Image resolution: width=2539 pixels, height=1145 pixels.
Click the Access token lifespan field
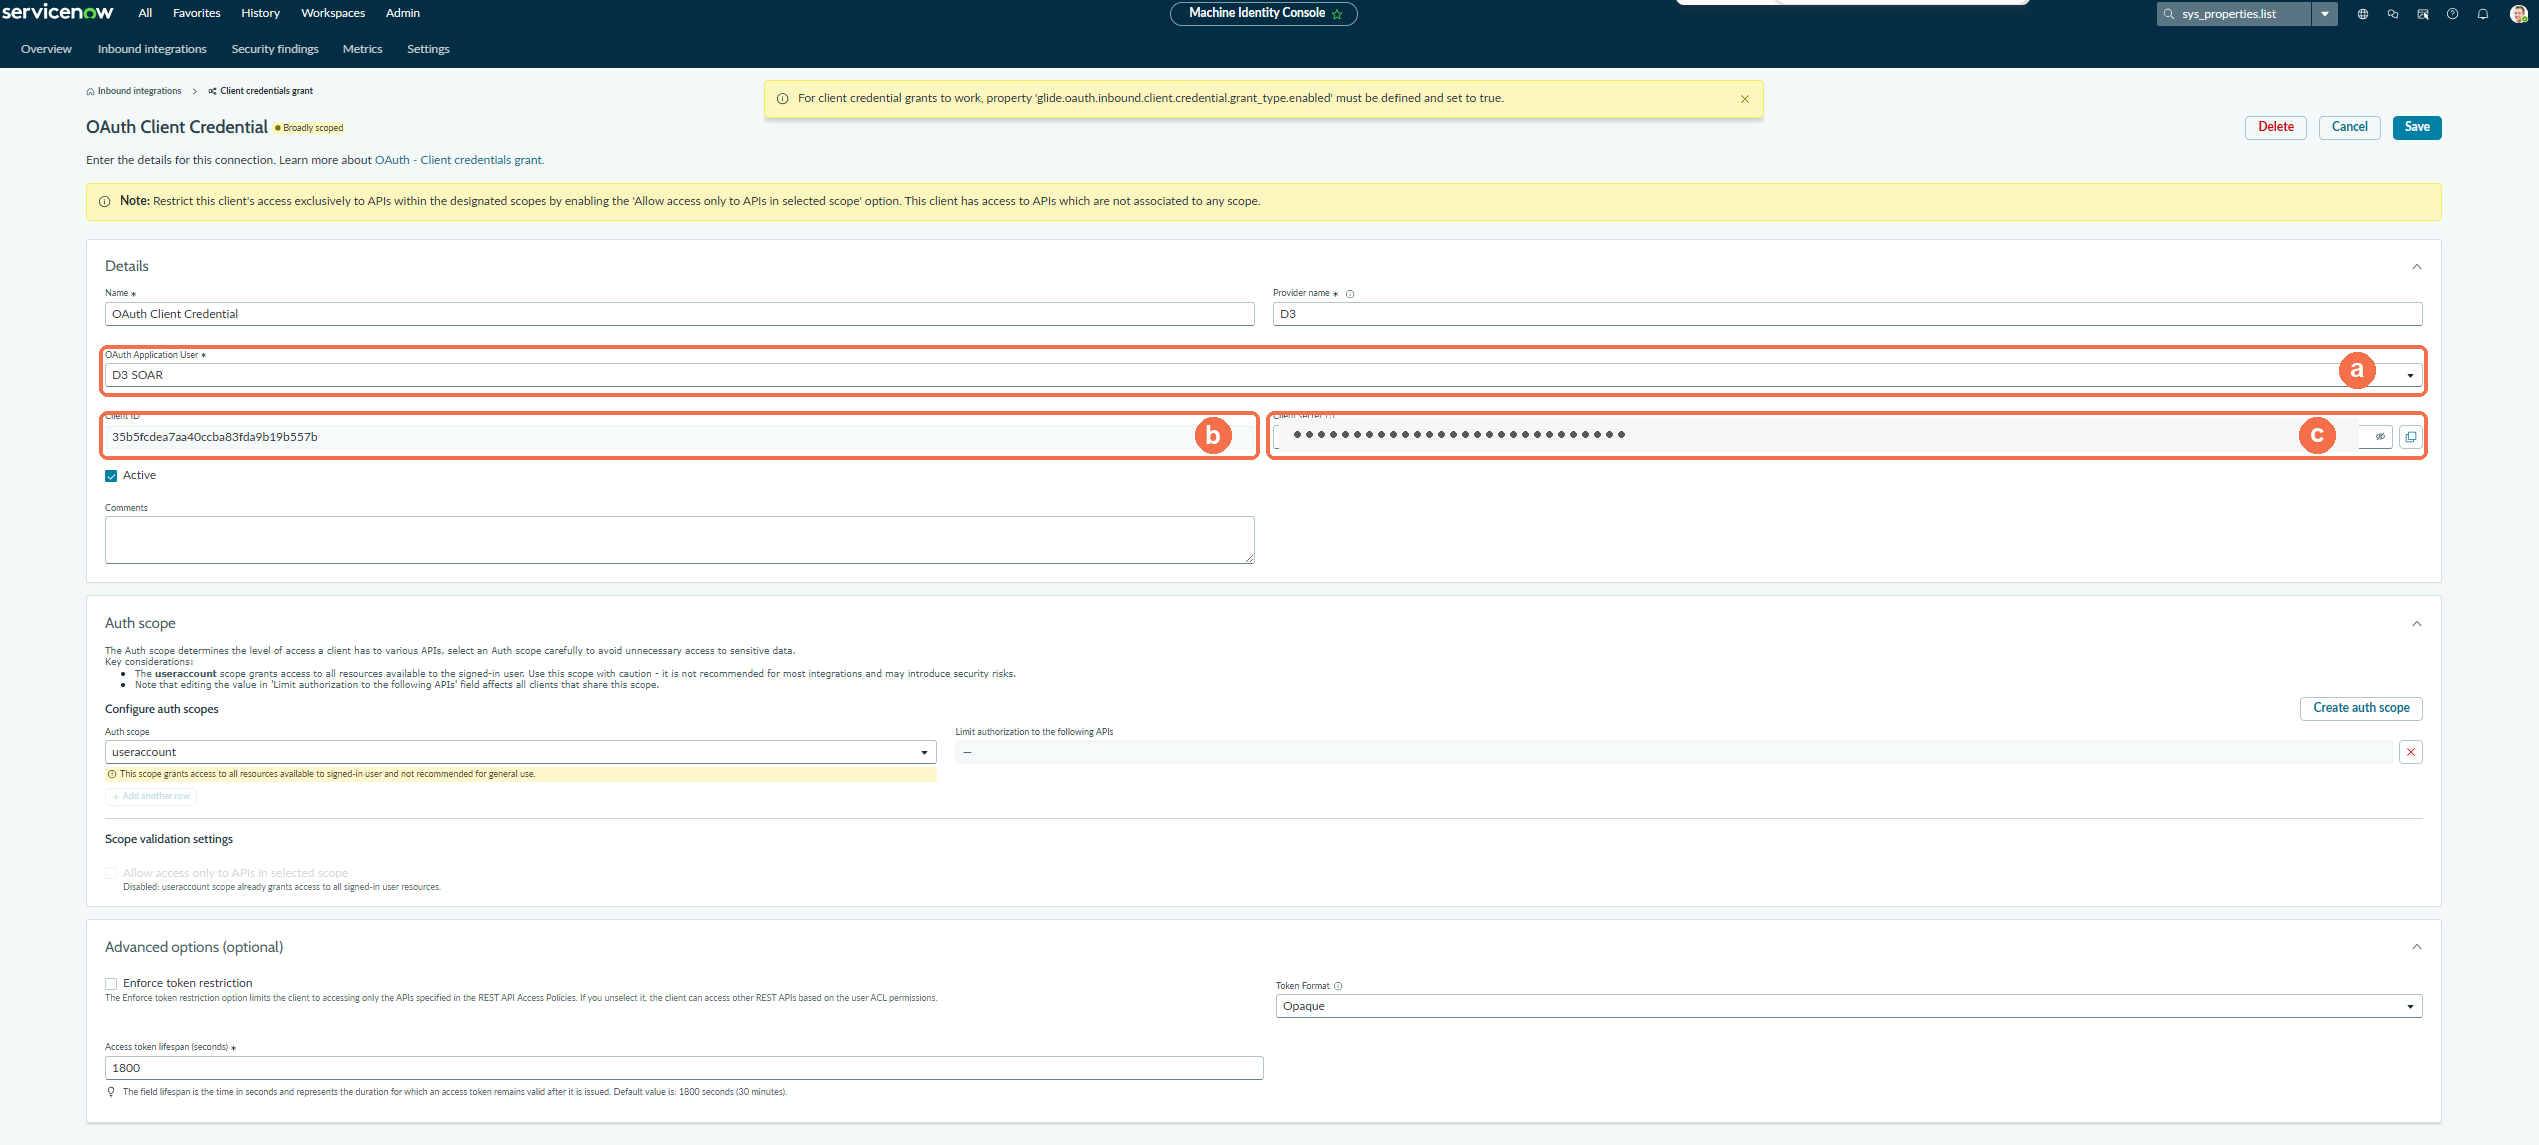(684, 1068)
